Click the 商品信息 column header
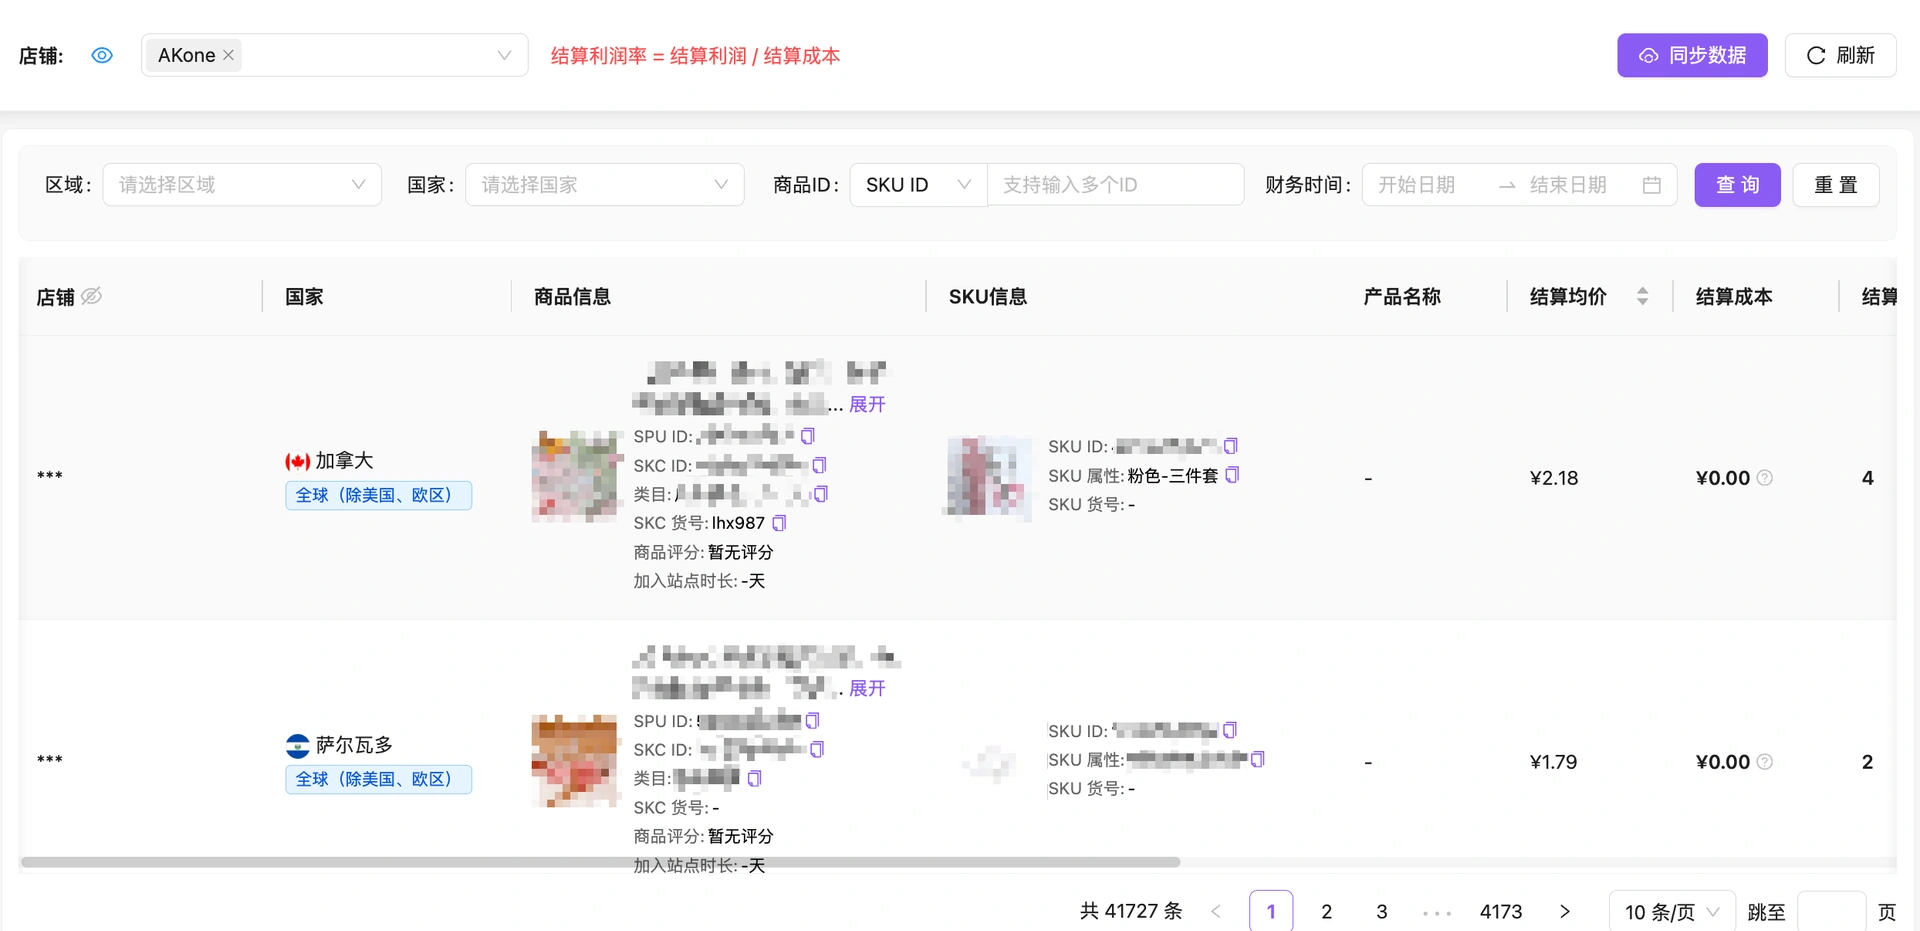The width and height of the screenshot is (1920, 931). [x=572, y=296]
